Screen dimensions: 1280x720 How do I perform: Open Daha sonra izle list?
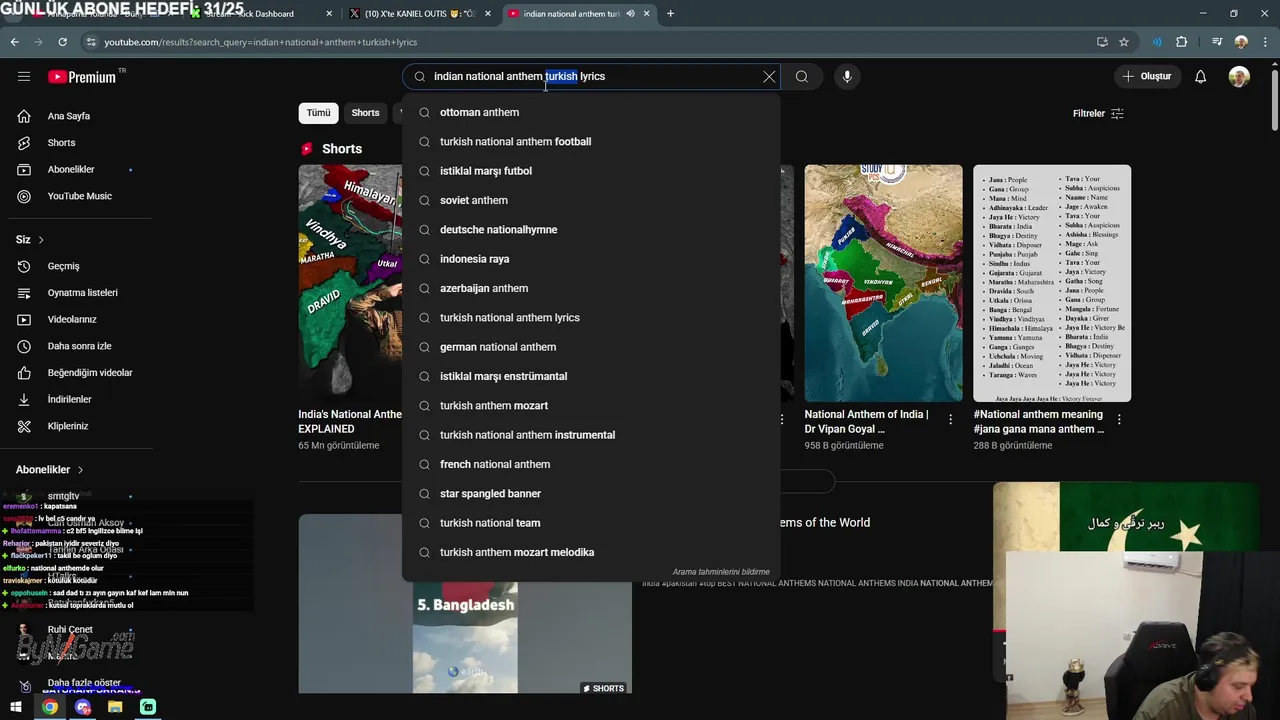point(77,346)
